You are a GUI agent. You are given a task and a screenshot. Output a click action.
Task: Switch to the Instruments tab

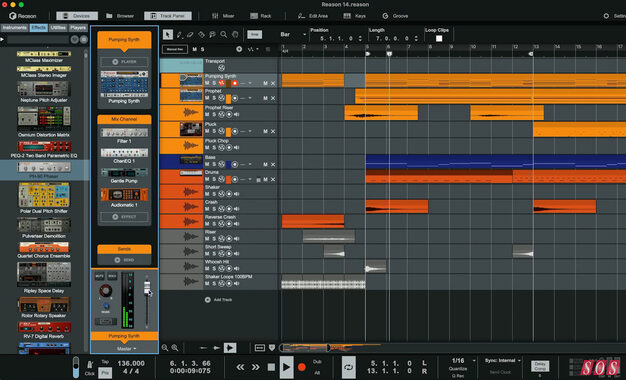click(x=15, y=28)
